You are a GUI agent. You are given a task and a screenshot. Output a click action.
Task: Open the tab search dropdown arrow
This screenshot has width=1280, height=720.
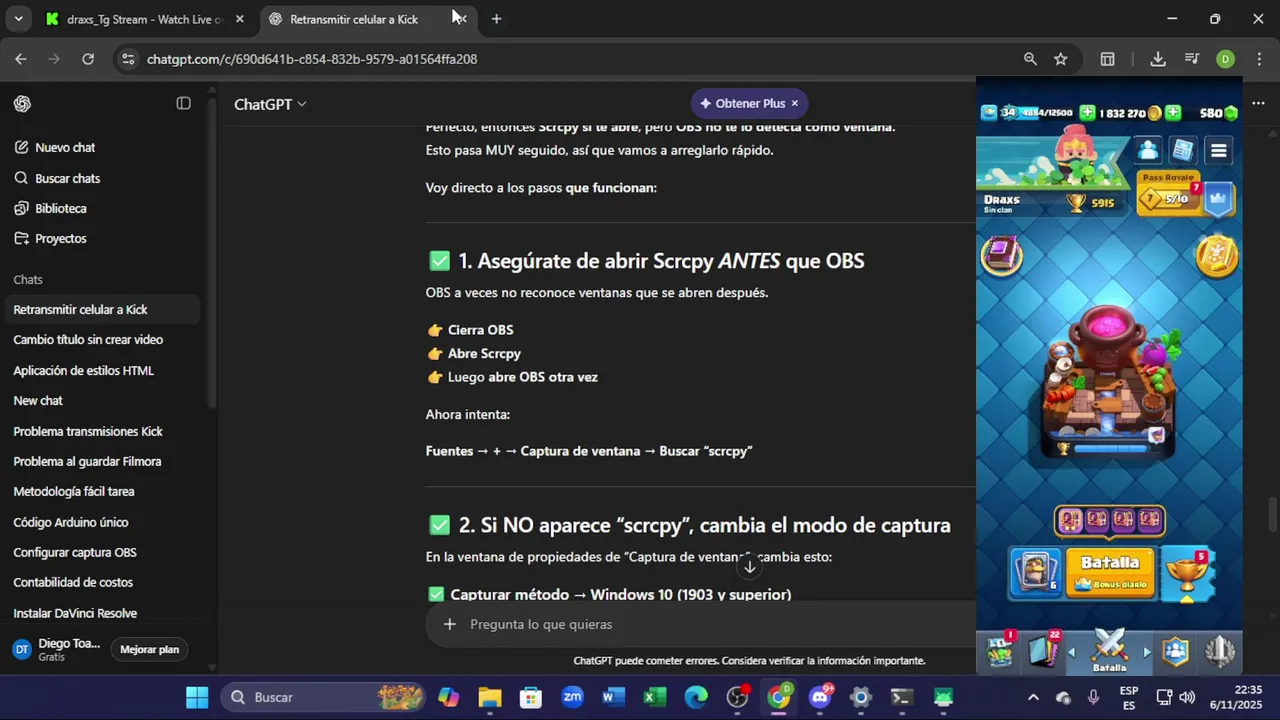point(18,19)
